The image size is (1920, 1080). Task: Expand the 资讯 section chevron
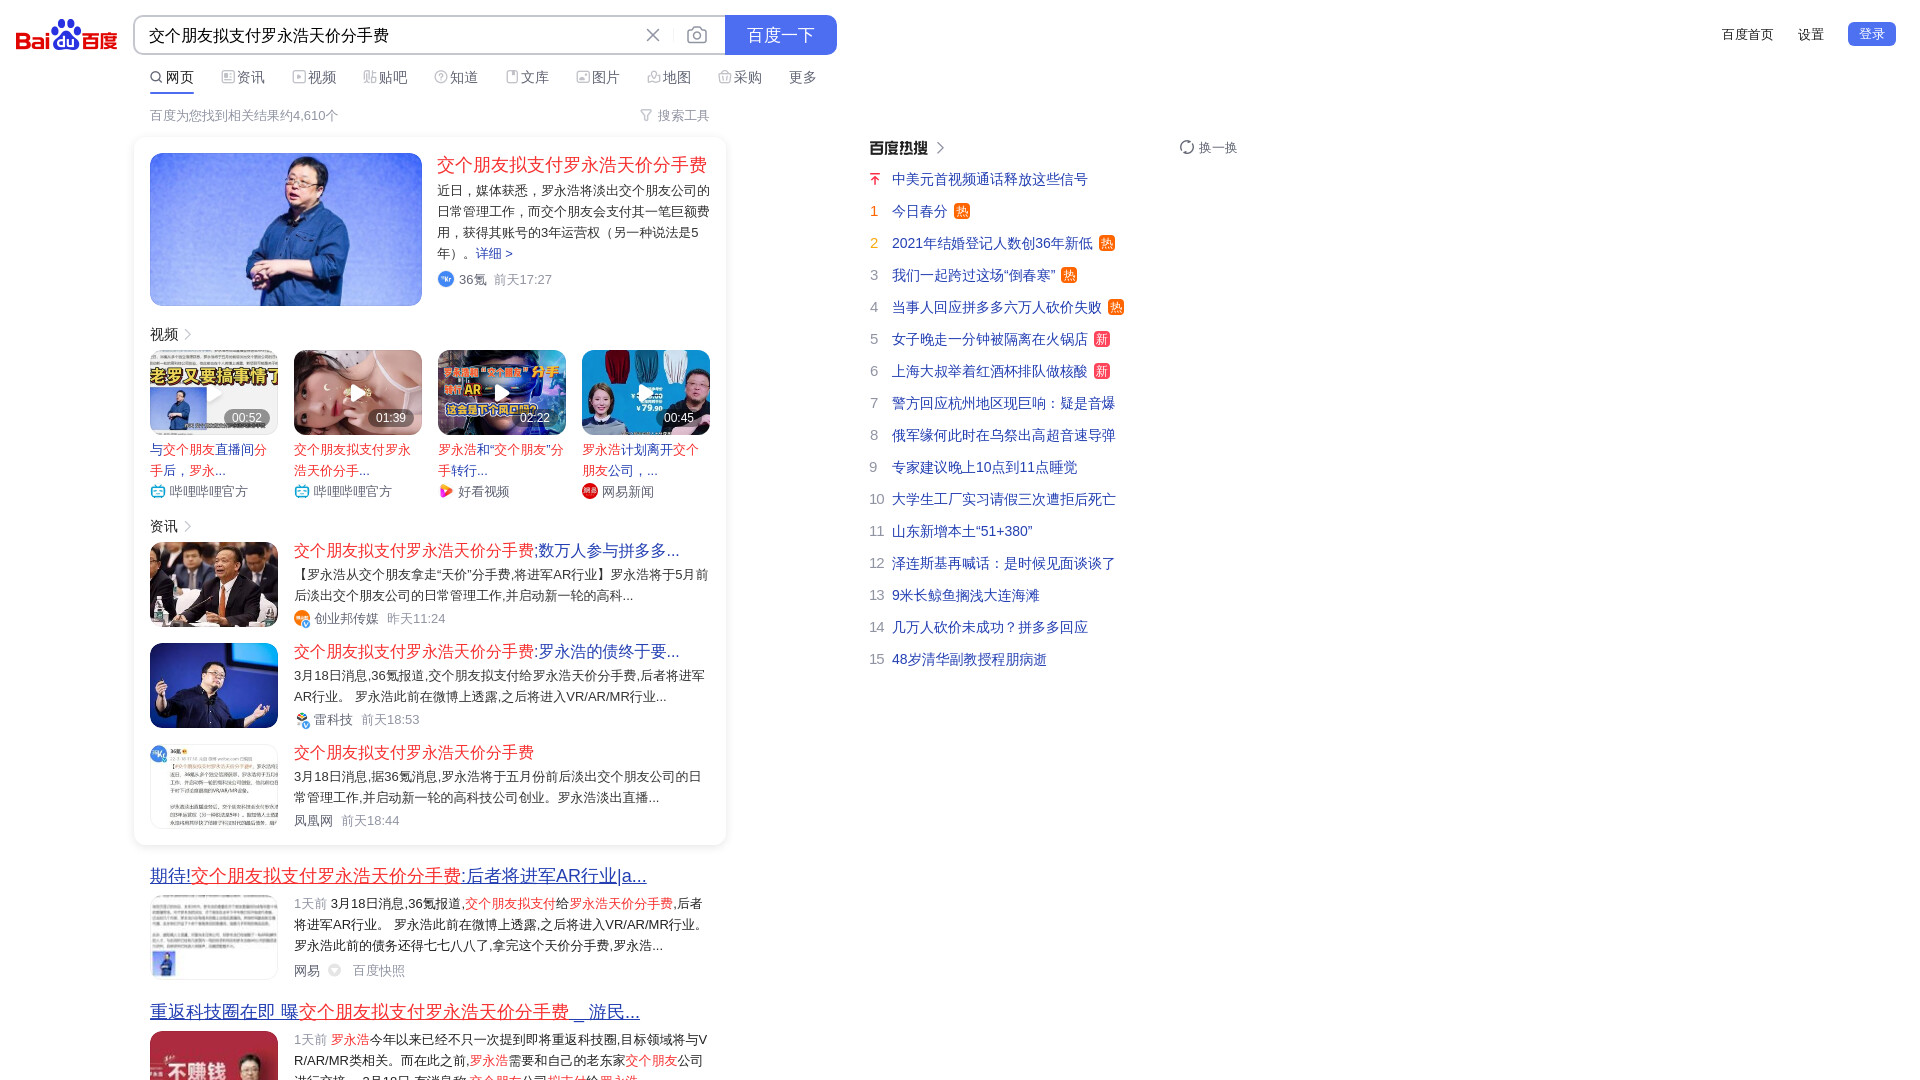click(x=188, y=526)
